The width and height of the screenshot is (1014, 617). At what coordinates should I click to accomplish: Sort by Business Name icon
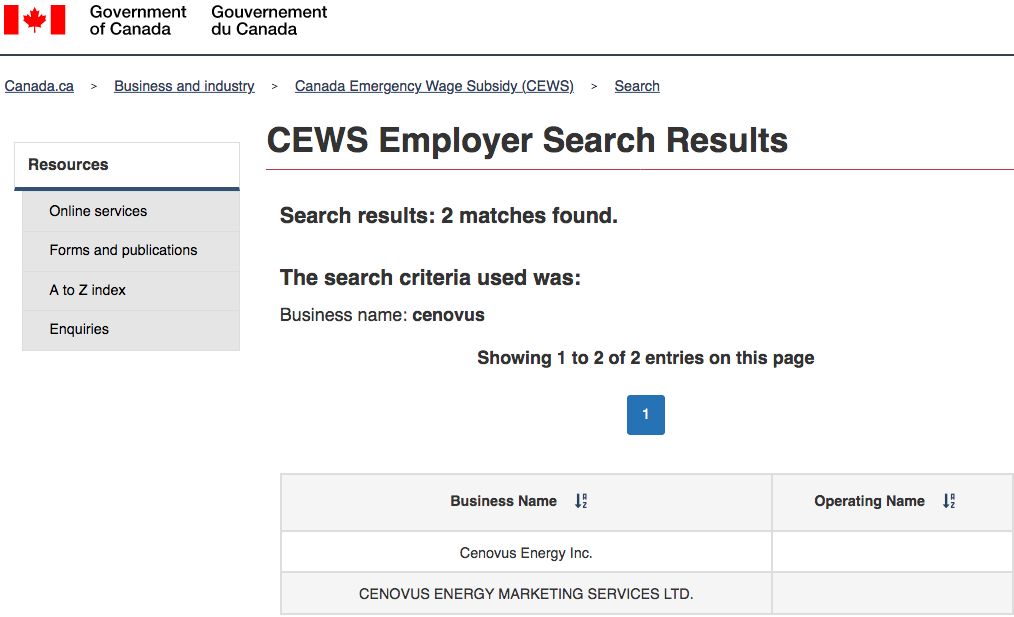tap(581, 501)
